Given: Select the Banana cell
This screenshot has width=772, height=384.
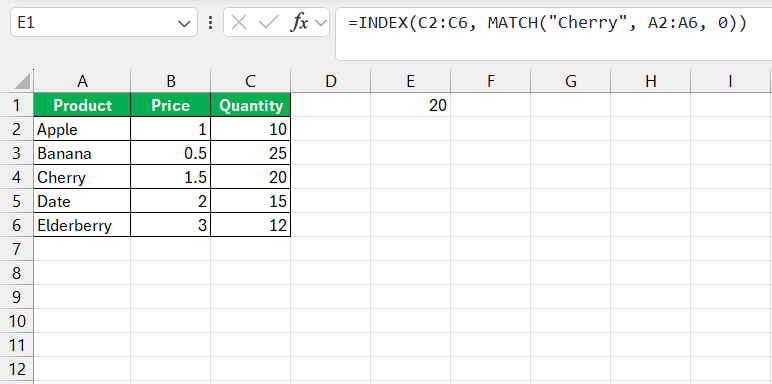Looking at the screenshot, I should coord(82,153).
